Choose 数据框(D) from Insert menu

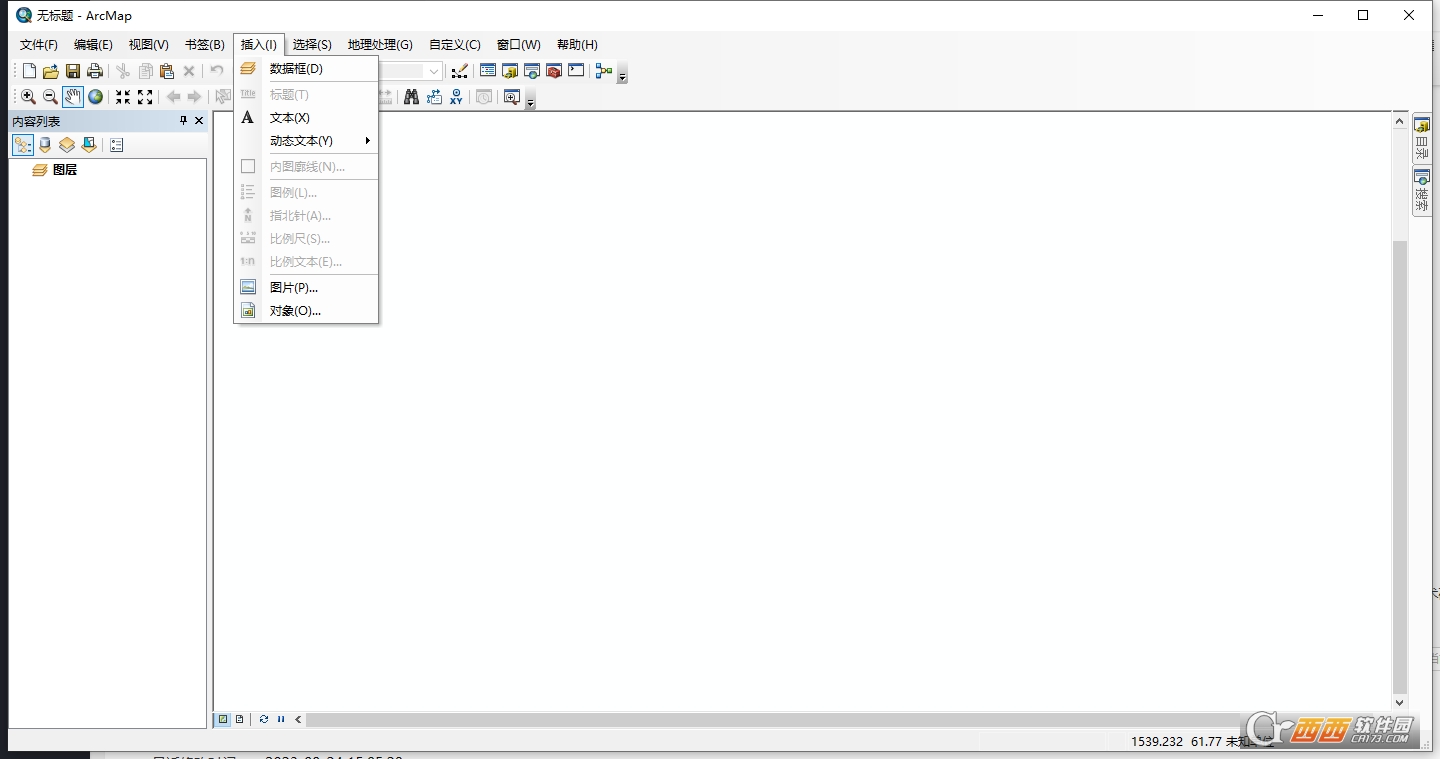[306, 69]
